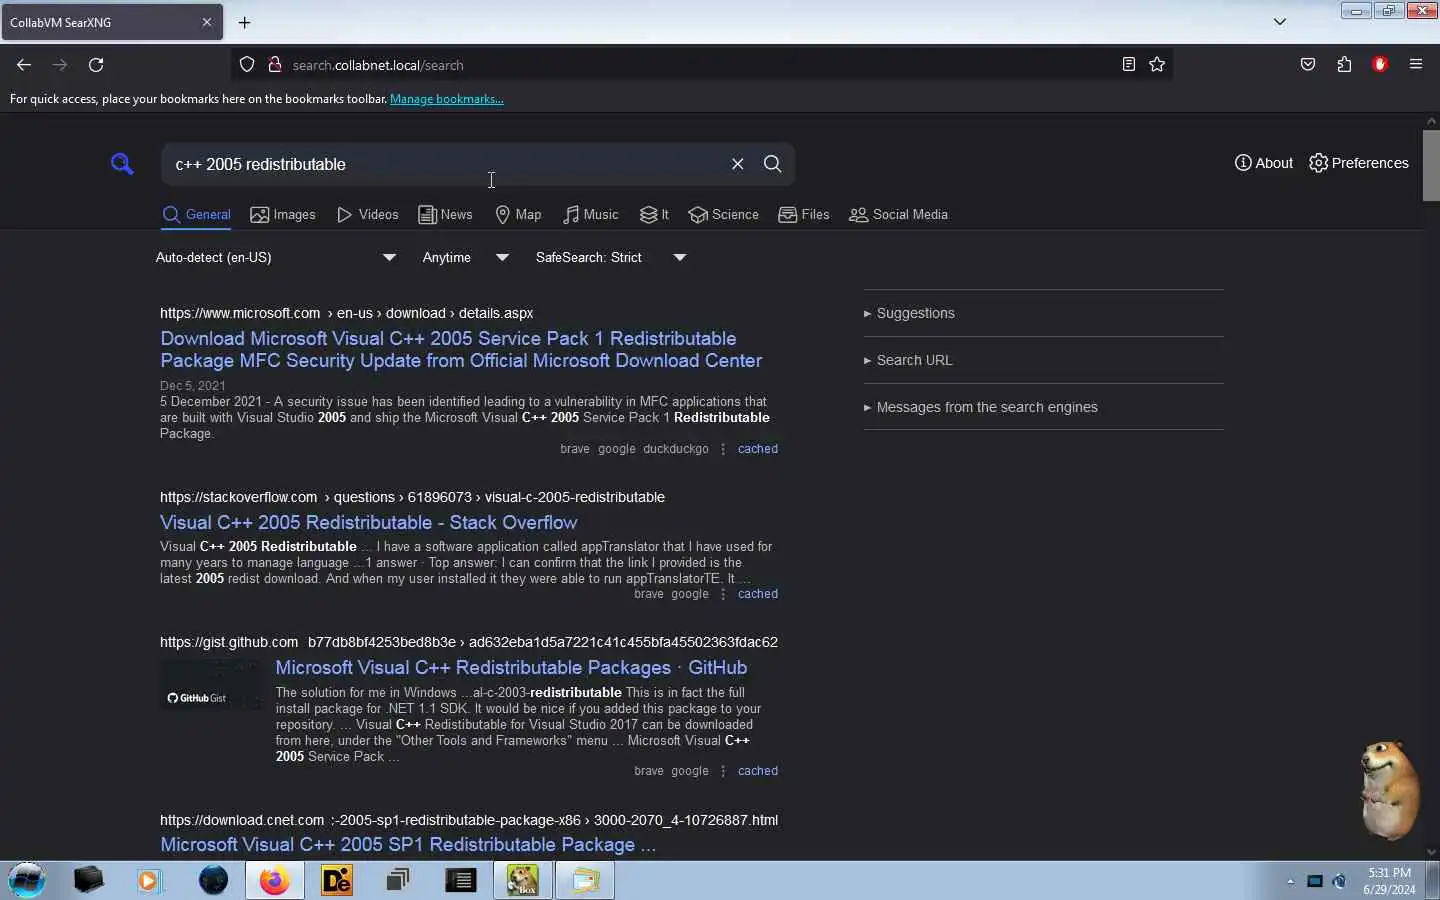Open Microsoft Visual C++ Redistributable Packages GitHub result

click(x=511, y=668)
